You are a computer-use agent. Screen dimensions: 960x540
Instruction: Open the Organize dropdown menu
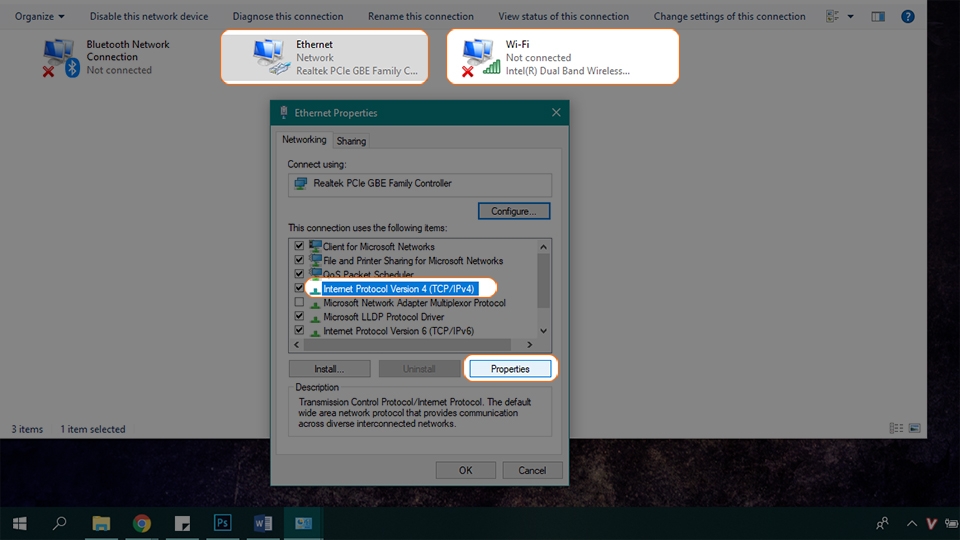pos(39,17)
